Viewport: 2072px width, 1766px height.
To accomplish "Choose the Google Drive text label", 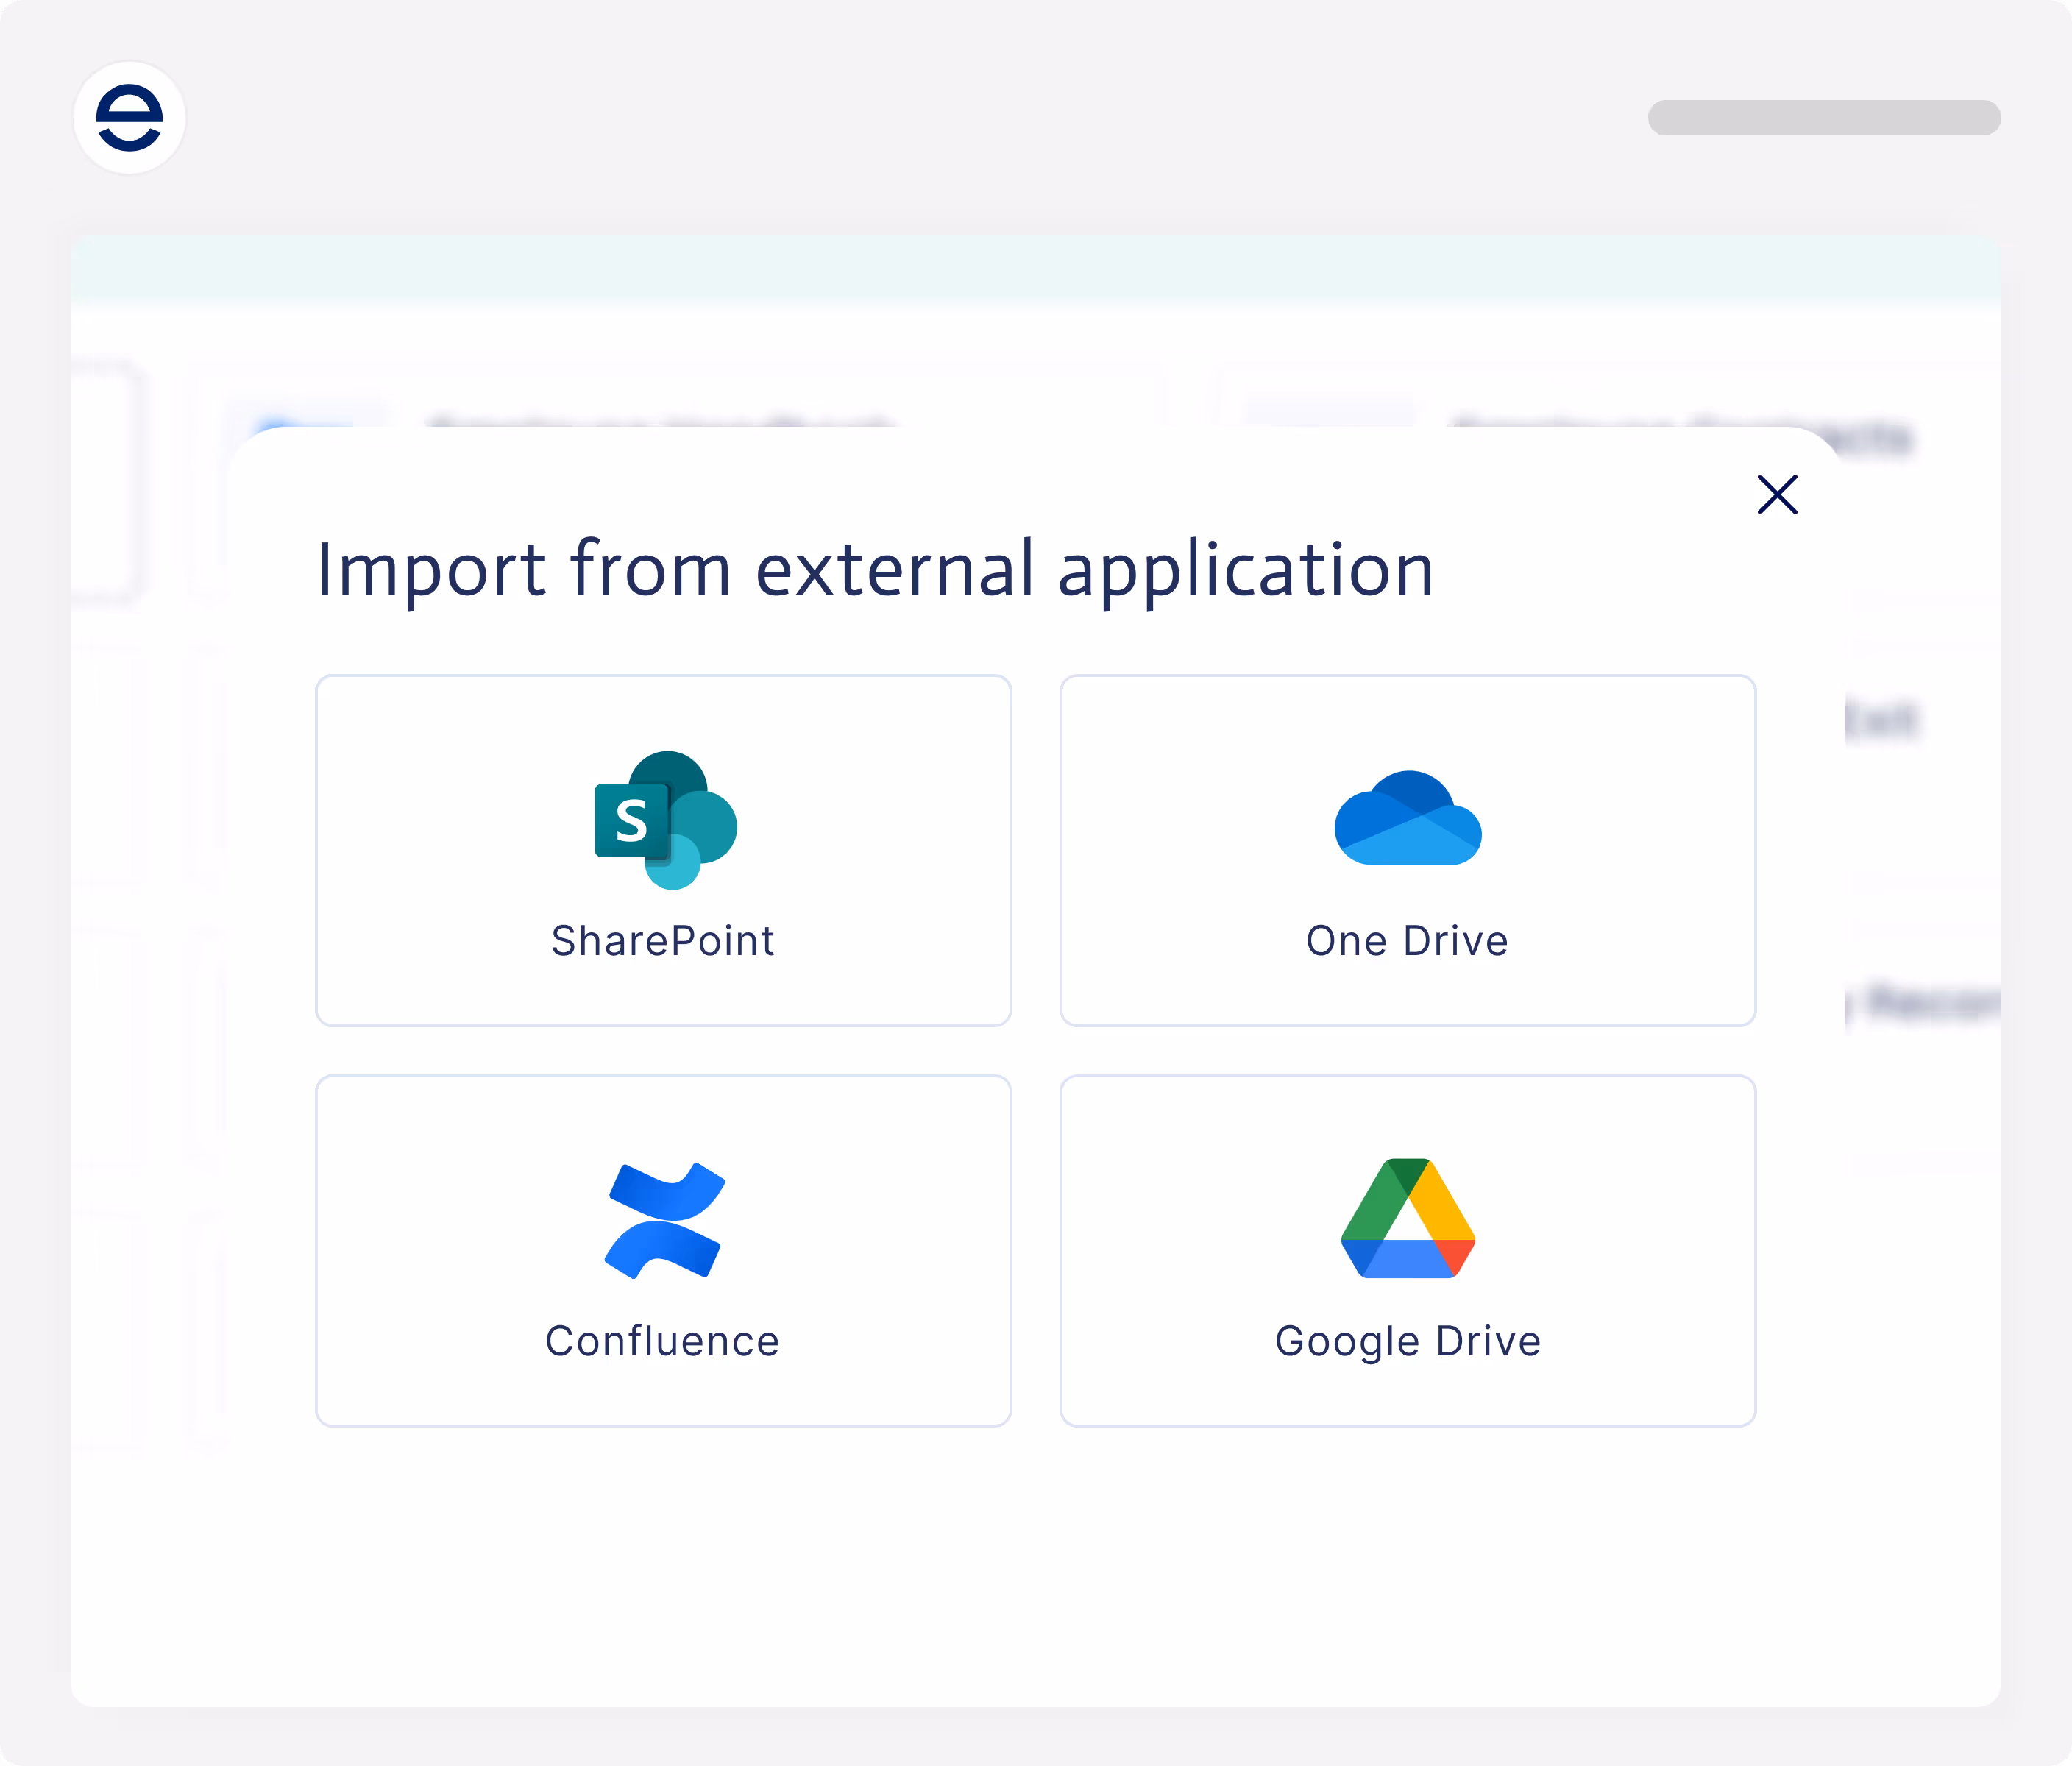I will 1407,1341.
